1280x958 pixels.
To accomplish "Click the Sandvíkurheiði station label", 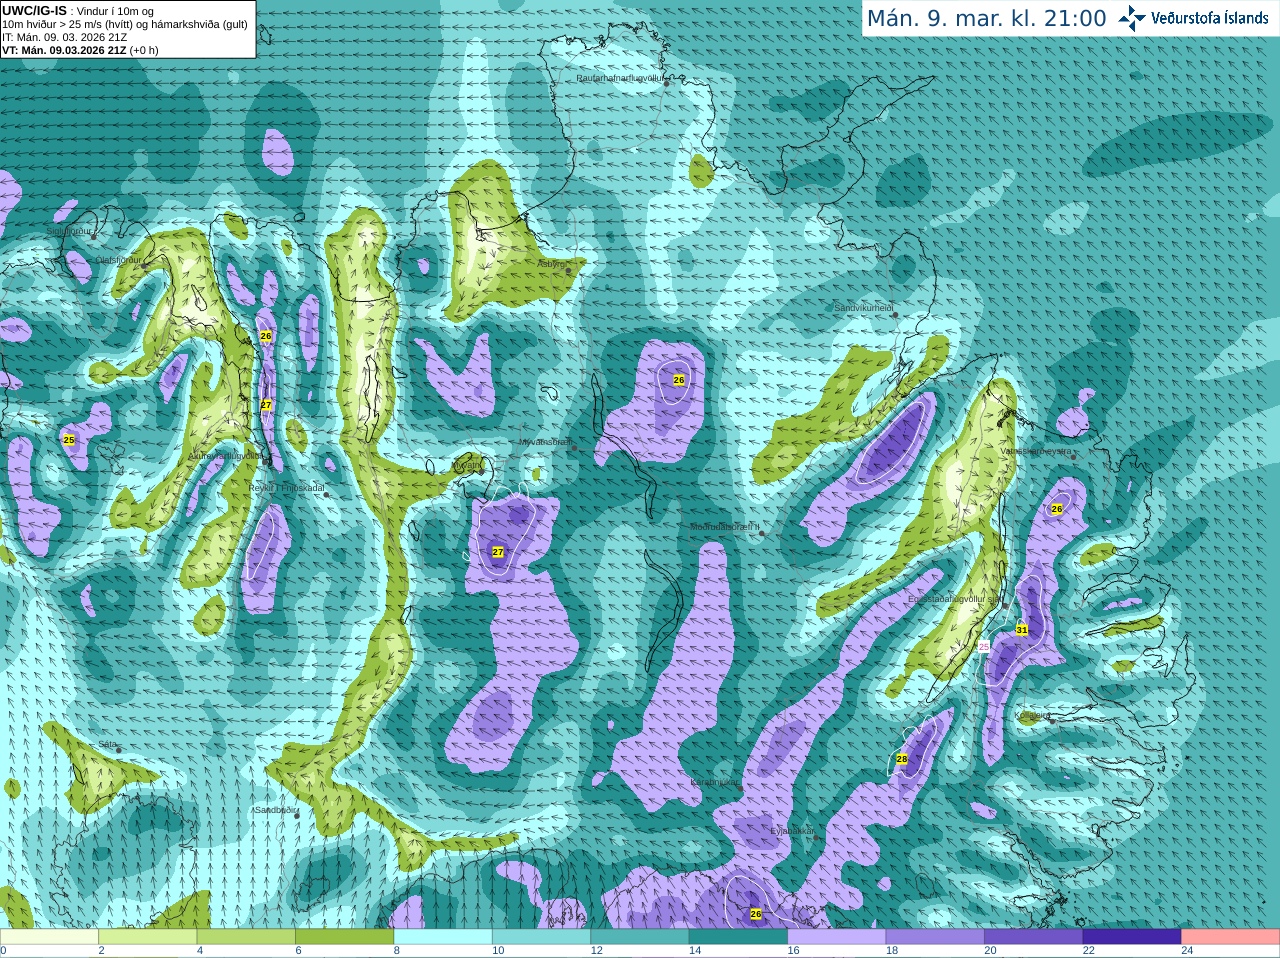I will click(863, 308).
